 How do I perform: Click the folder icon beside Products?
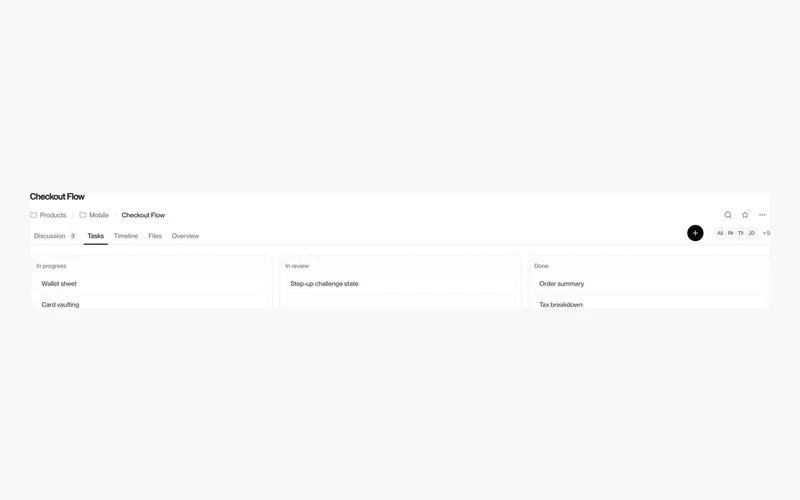point(33,215)
